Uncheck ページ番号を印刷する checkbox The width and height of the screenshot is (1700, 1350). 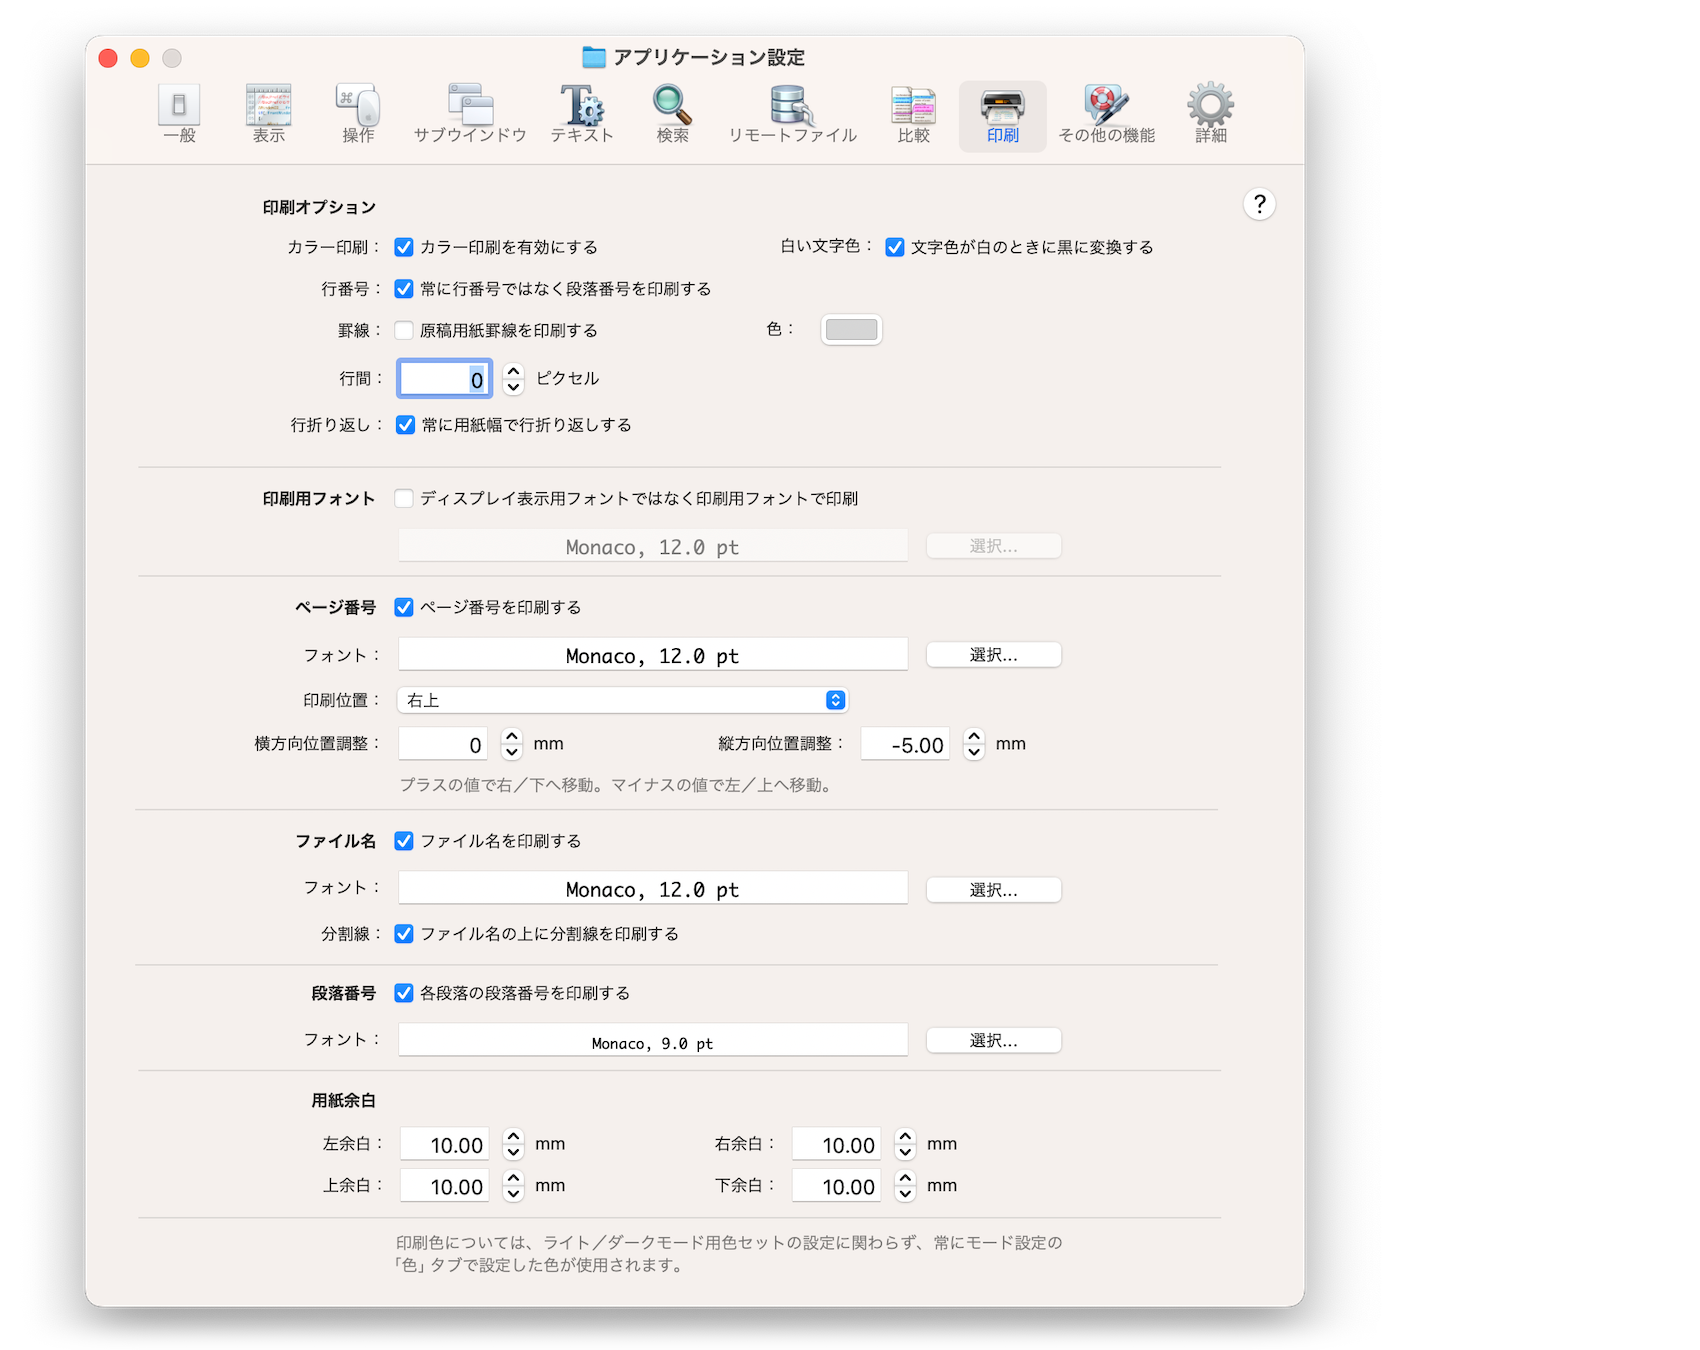[x=404, y=607]
